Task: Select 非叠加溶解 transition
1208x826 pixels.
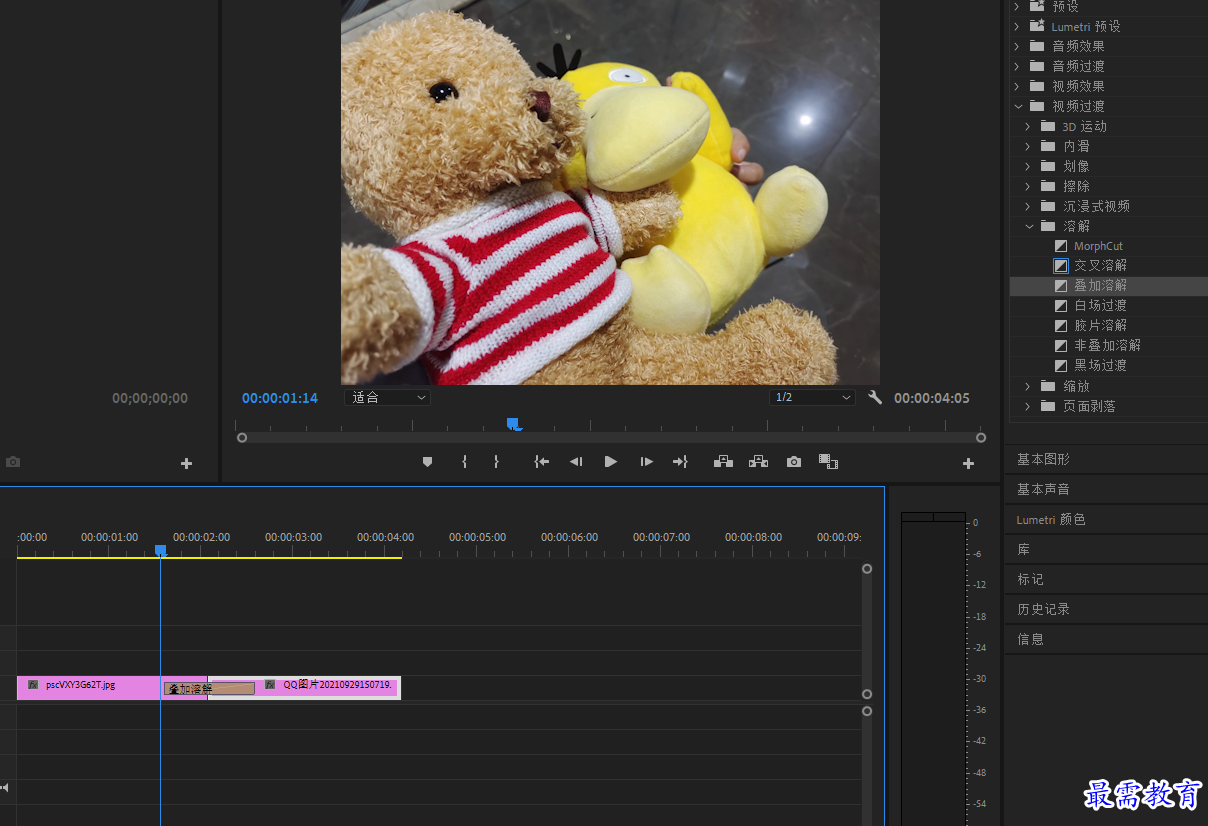Action: coord(1107,346)
